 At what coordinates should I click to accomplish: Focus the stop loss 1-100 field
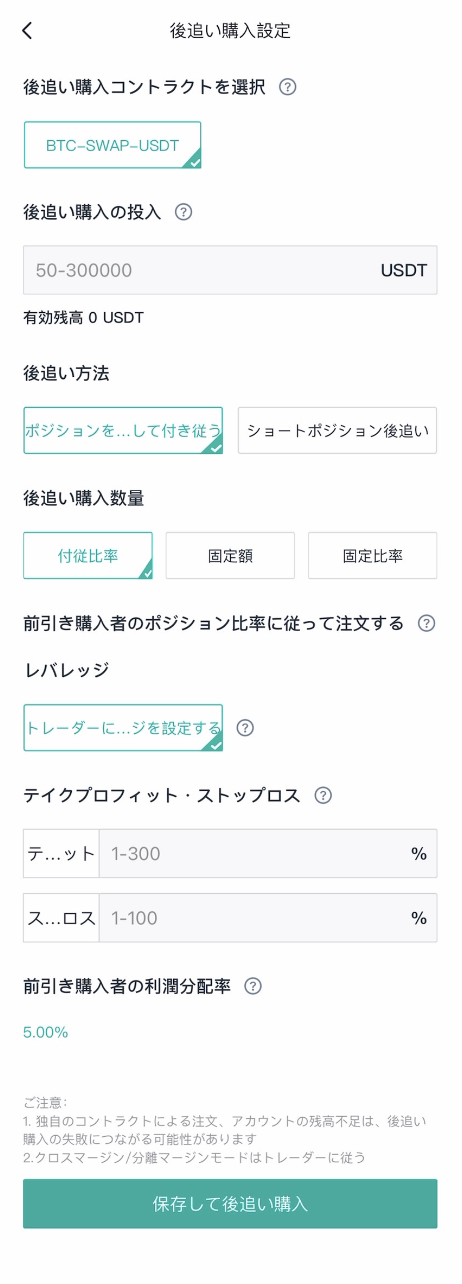click(x=268, y=918)
